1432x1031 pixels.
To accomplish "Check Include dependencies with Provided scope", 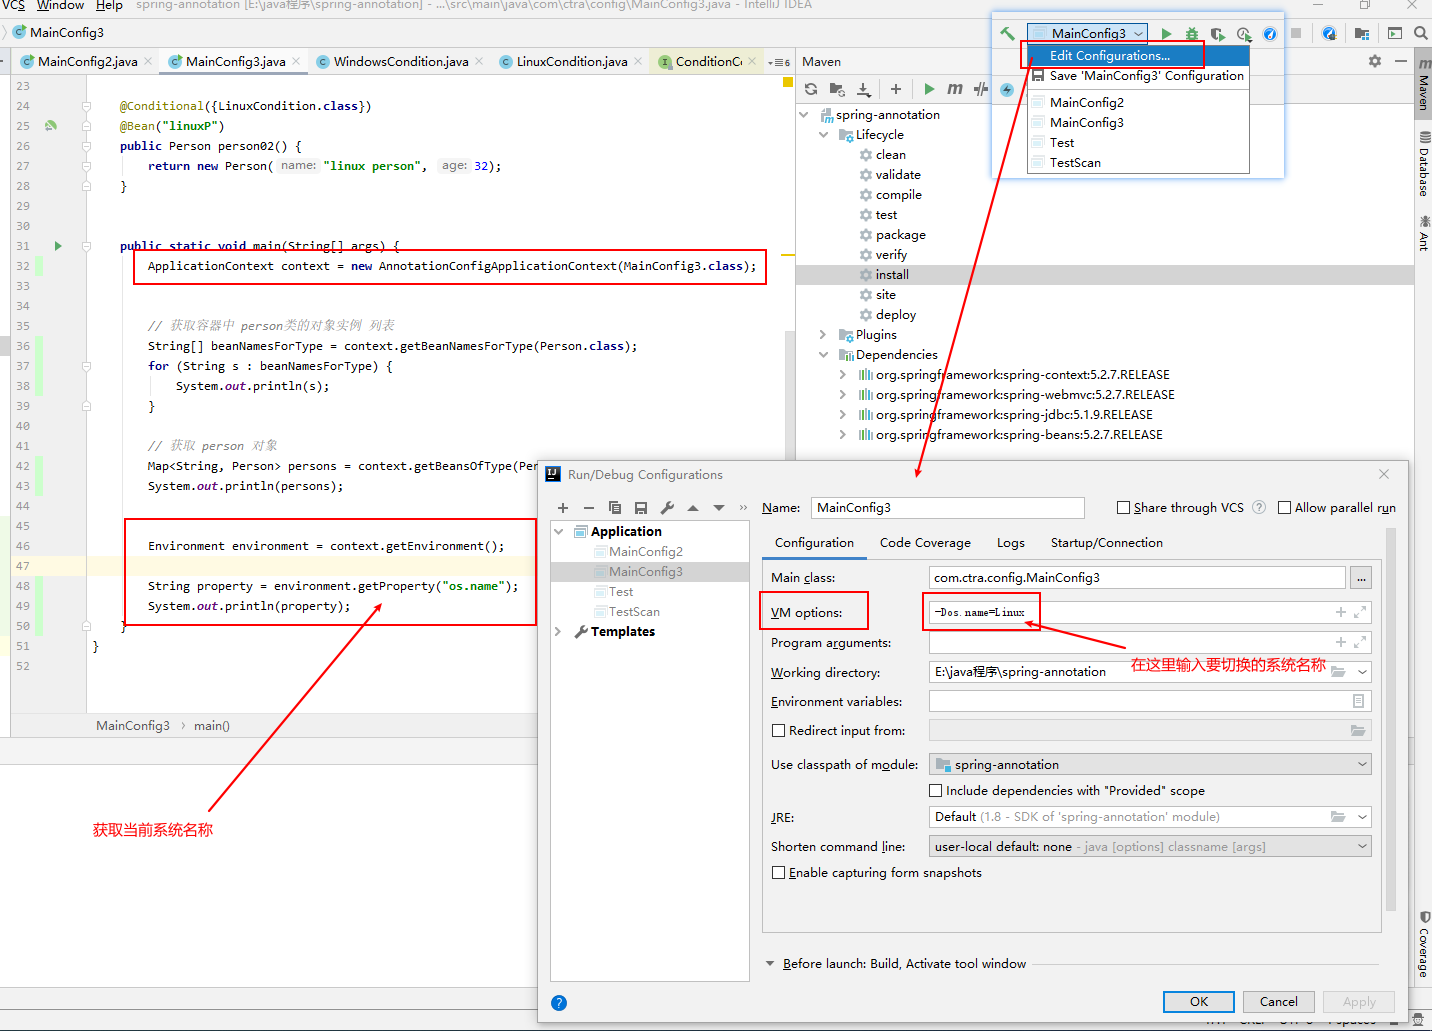I will pyautogui.click(x=936, y=791).
